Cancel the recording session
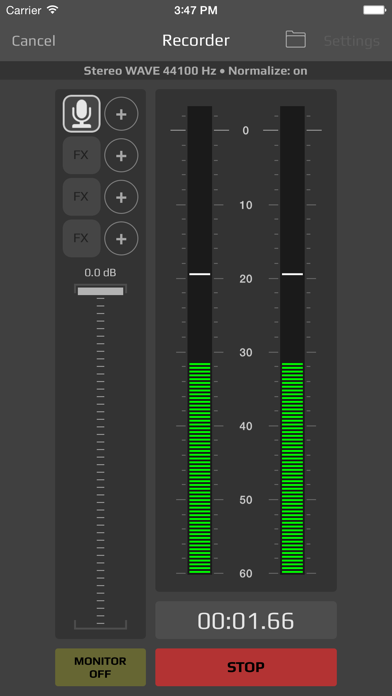Screen dimensions: 392x696 34,41
